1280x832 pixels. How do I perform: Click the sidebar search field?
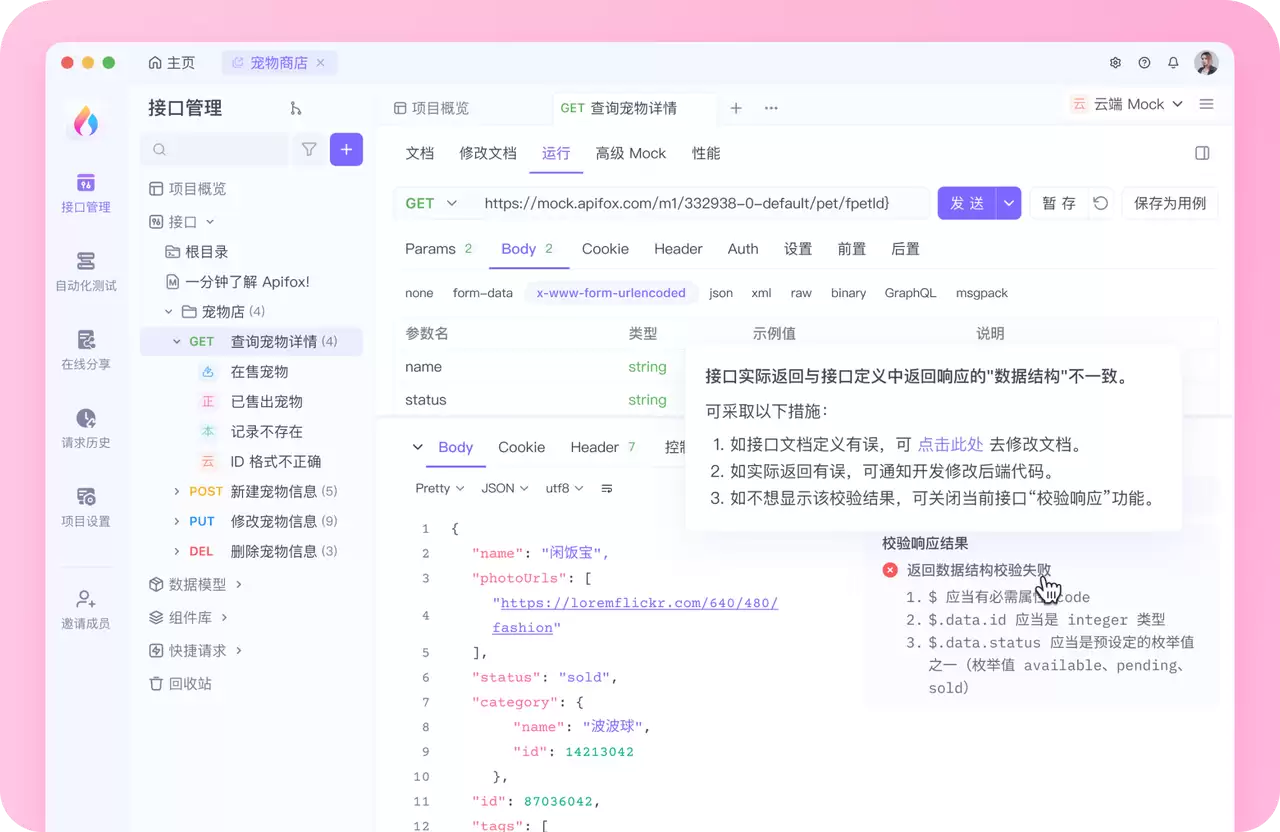pos(214,149)
